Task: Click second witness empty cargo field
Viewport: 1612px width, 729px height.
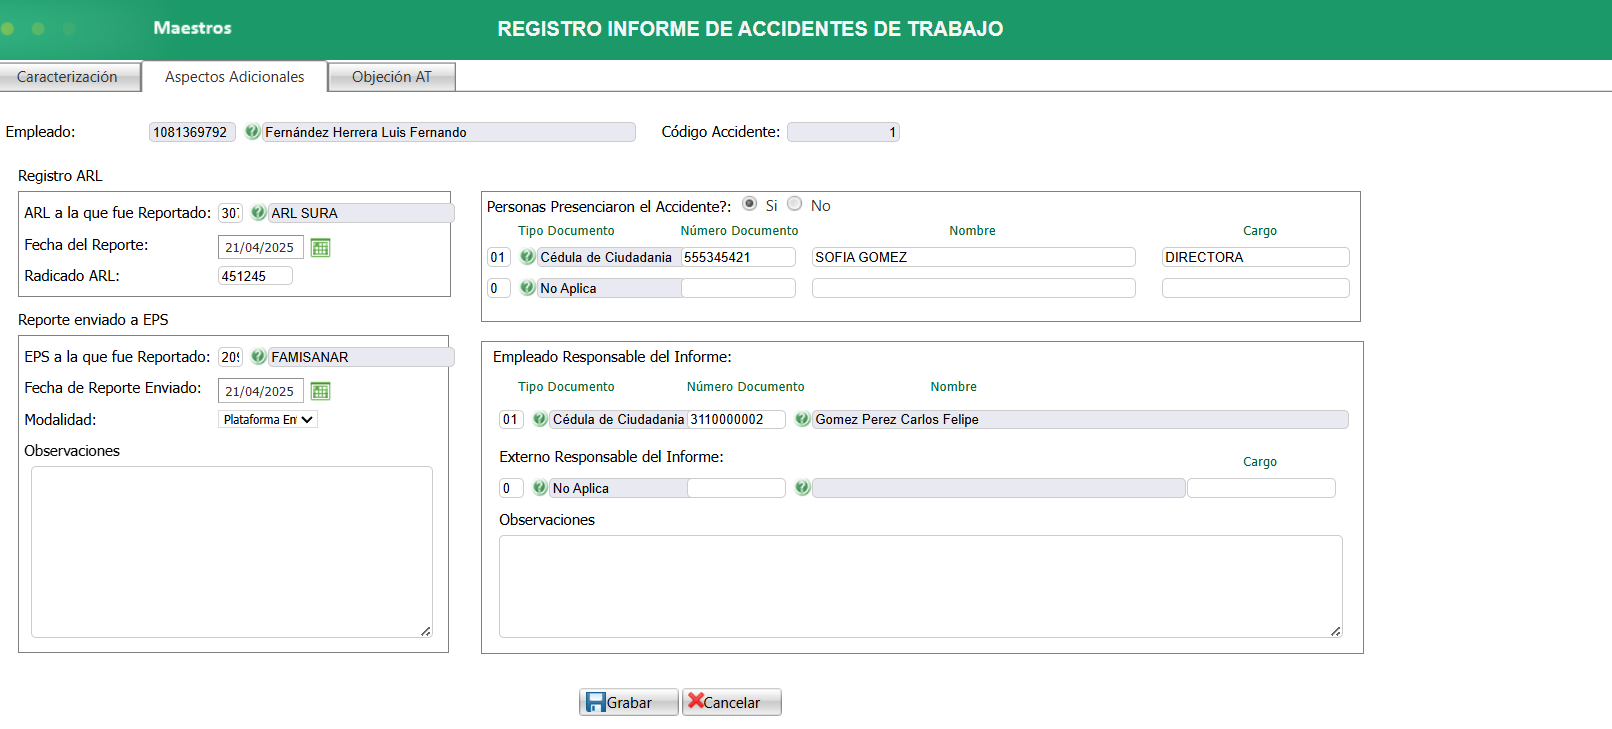Action: coord(1256,288)
